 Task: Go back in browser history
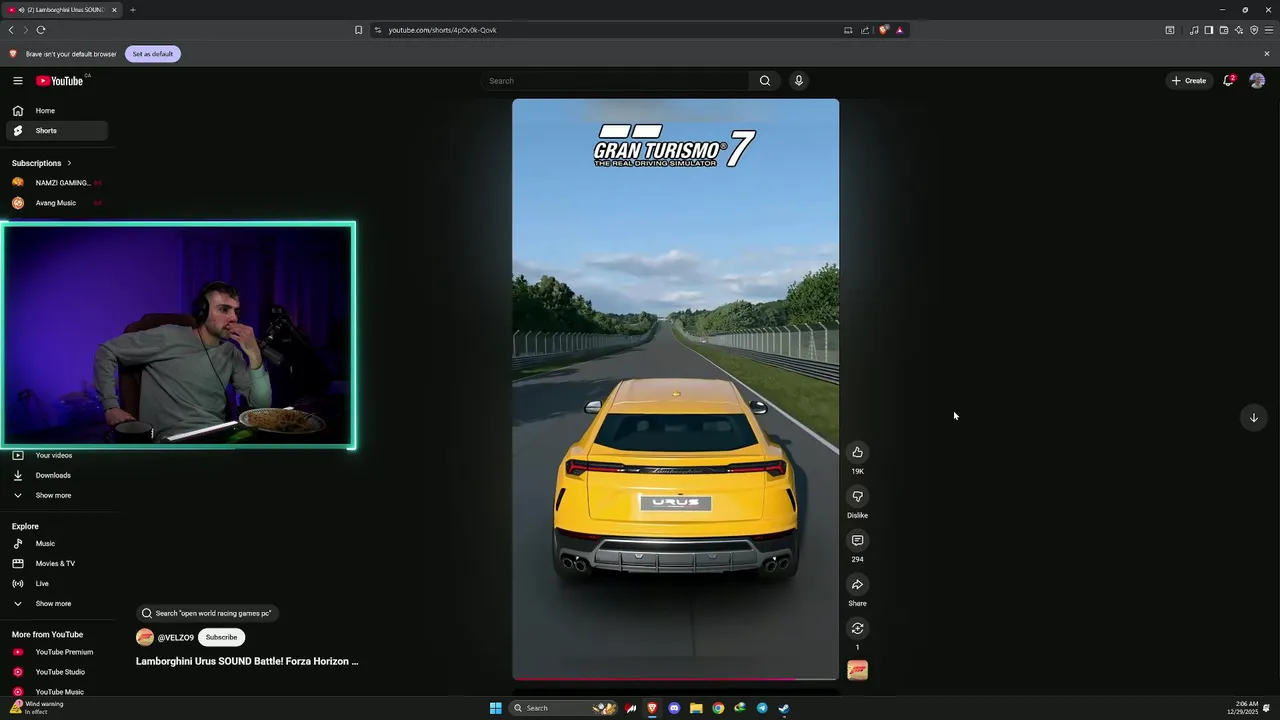(11, 30)
